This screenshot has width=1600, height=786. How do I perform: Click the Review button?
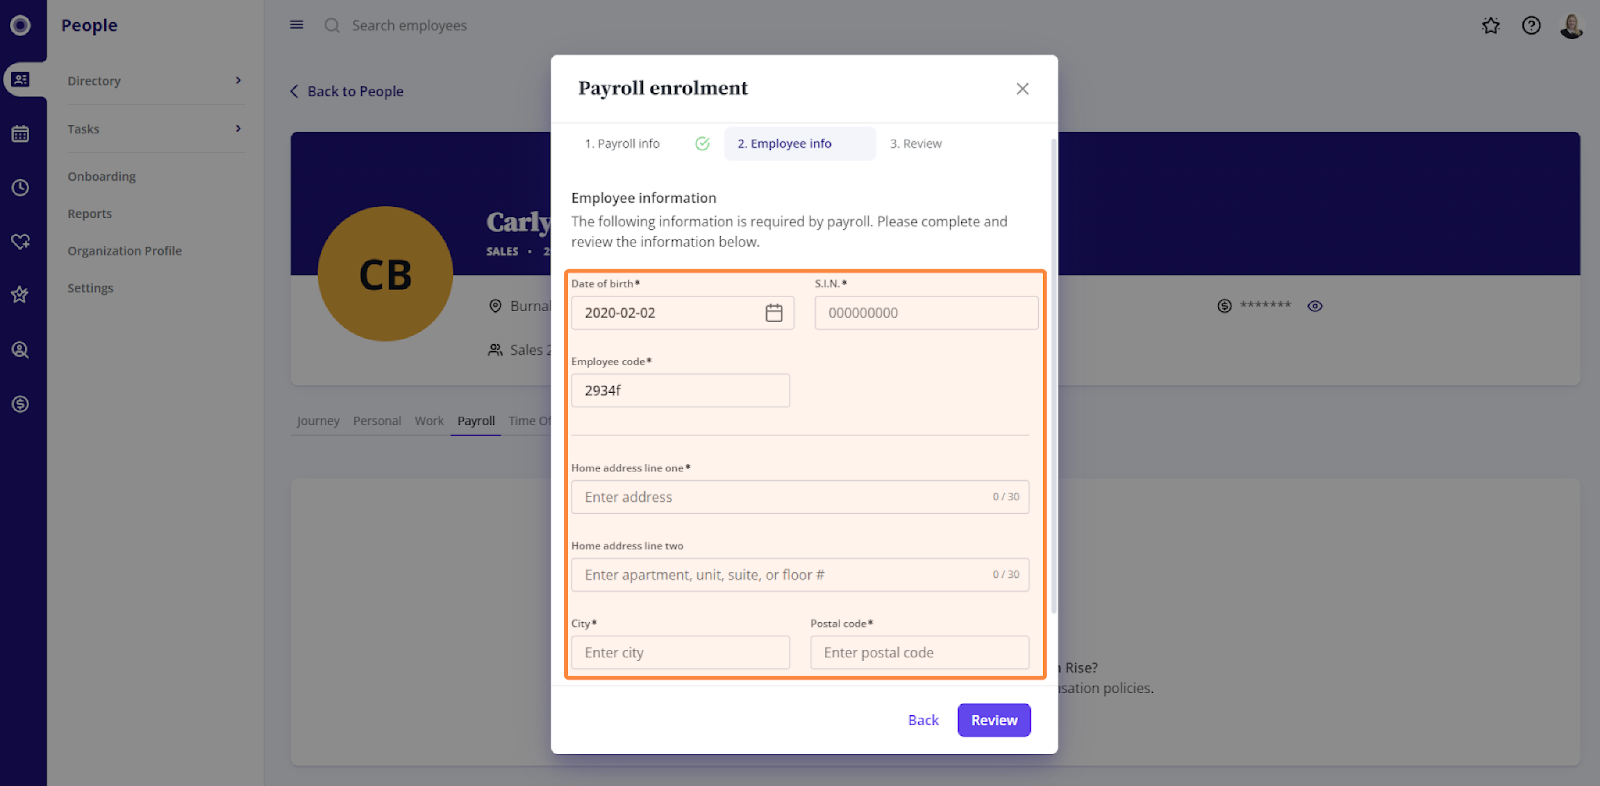tap(994, 720)
